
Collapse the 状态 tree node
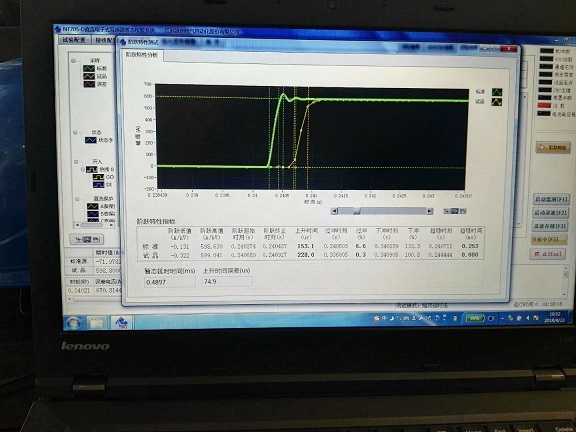coord(75,132)
